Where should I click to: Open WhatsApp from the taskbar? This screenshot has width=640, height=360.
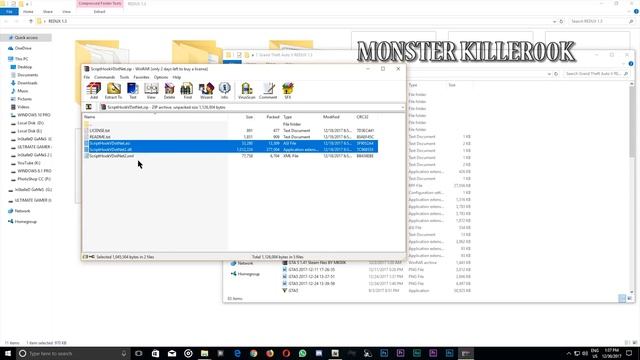(302, 353)
